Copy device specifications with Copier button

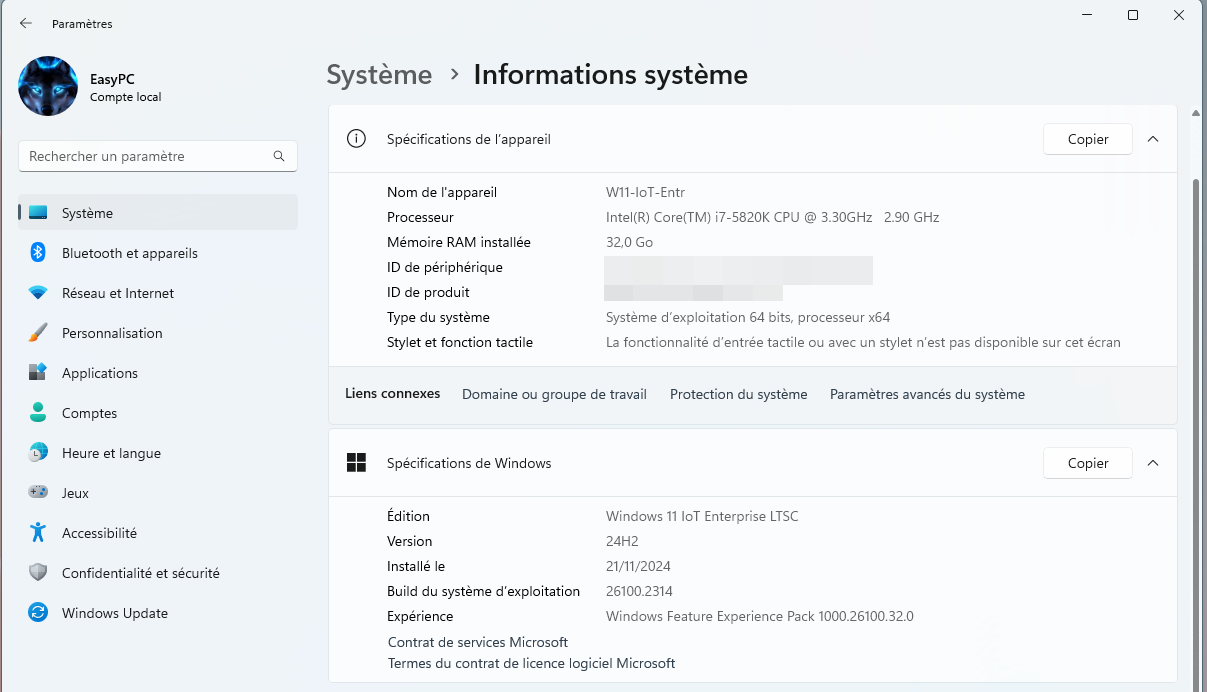[x=1087, y=139]
